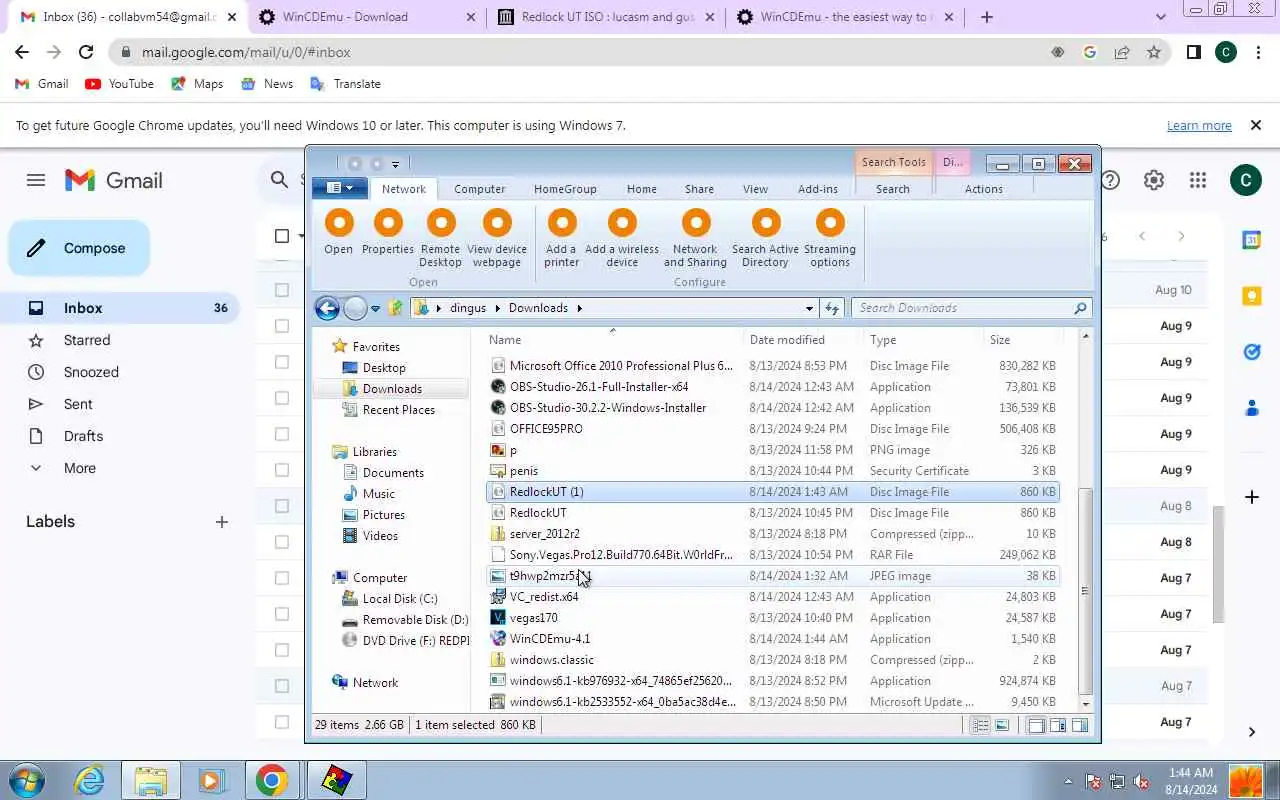The height and width of the screenshot is (800, 1280).
Task: Show hidden system tray icons arrow
Action: (1068, 782)
